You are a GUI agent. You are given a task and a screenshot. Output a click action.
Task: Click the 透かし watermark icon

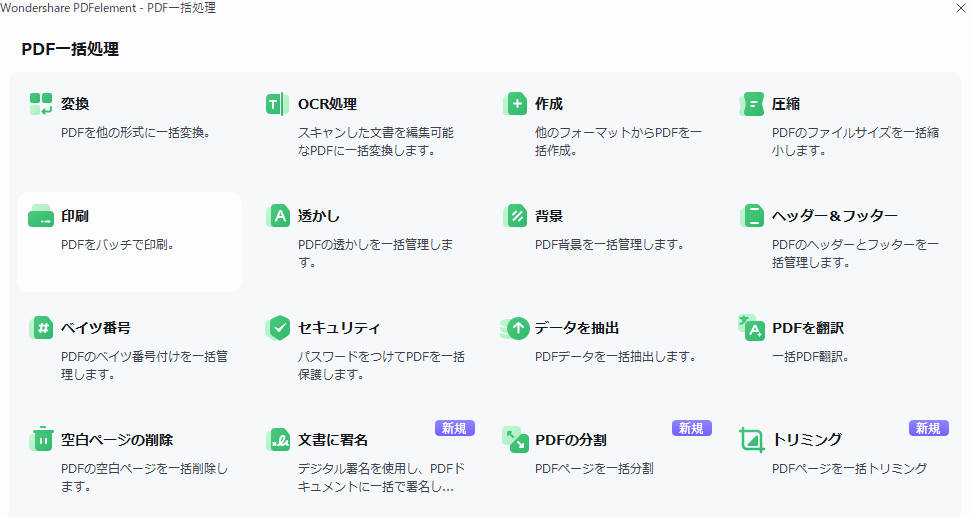point(278,216)
